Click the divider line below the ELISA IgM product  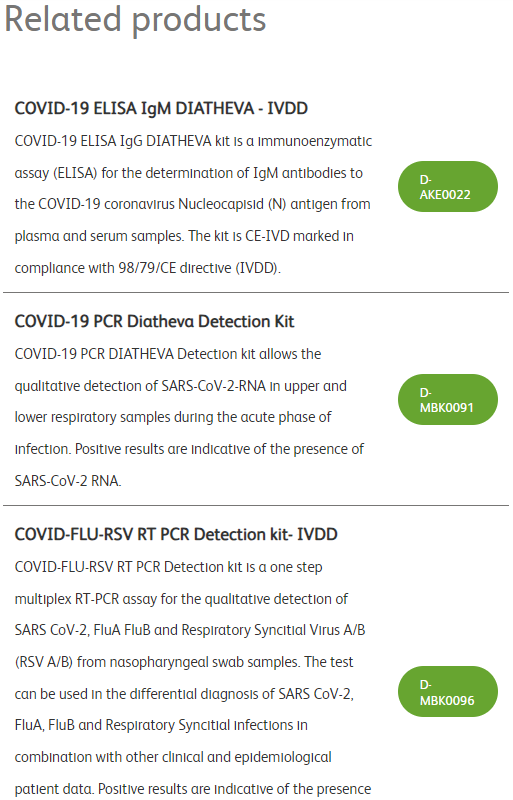coord(256,293)
